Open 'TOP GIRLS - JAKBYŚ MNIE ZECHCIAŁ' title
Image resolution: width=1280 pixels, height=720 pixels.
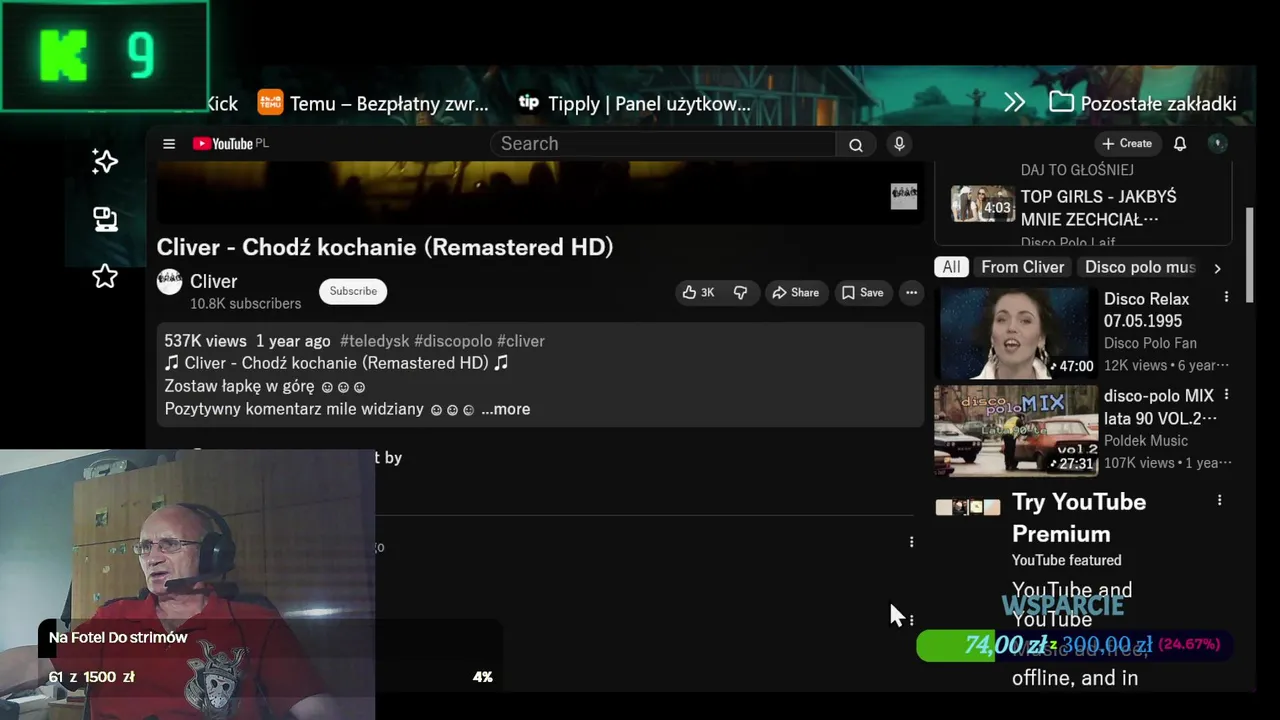(x=1099, y=208)
